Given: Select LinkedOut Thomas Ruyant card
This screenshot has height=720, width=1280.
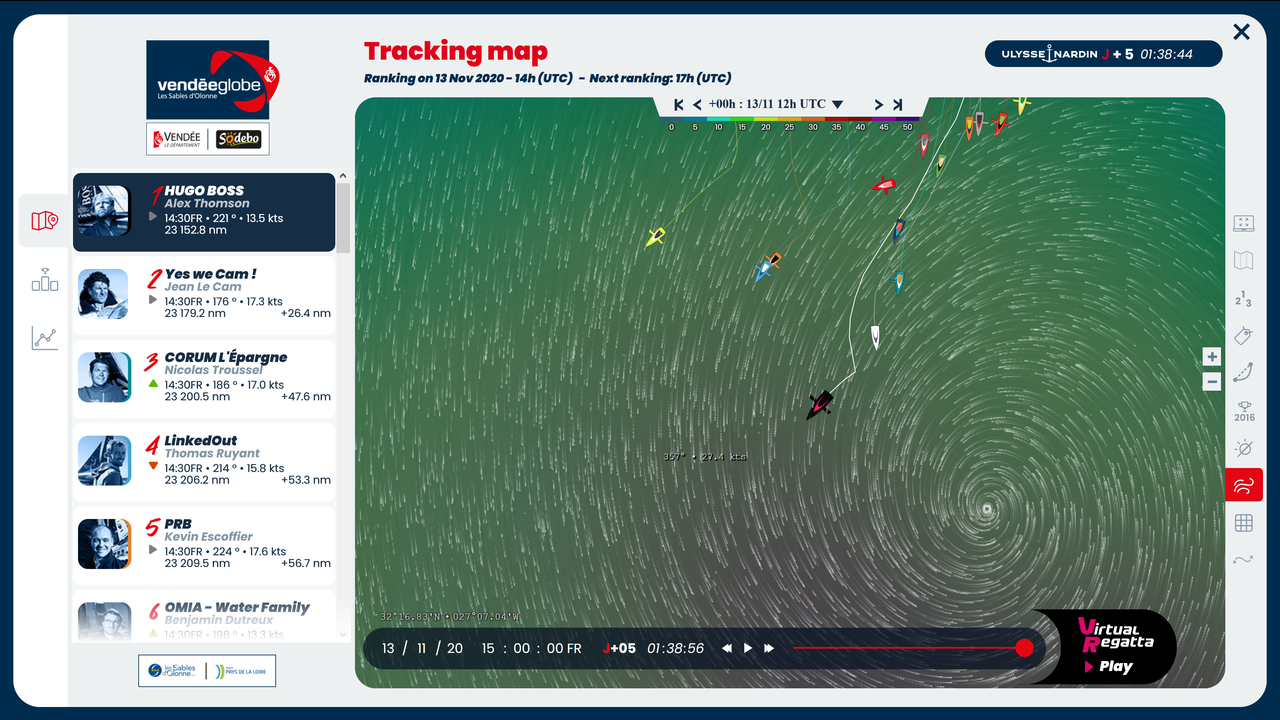Looking at the screenshot, I should pos(204,462).
